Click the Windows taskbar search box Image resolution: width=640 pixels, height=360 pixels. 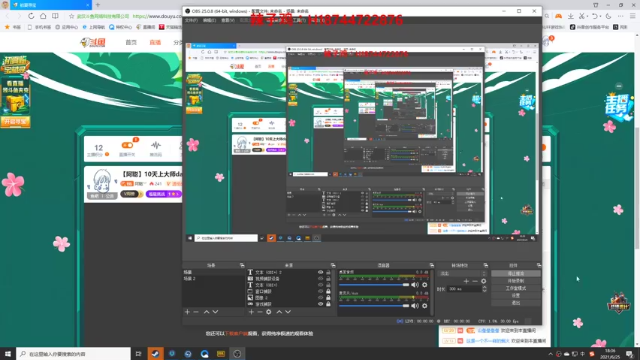[x=73, y=354]
